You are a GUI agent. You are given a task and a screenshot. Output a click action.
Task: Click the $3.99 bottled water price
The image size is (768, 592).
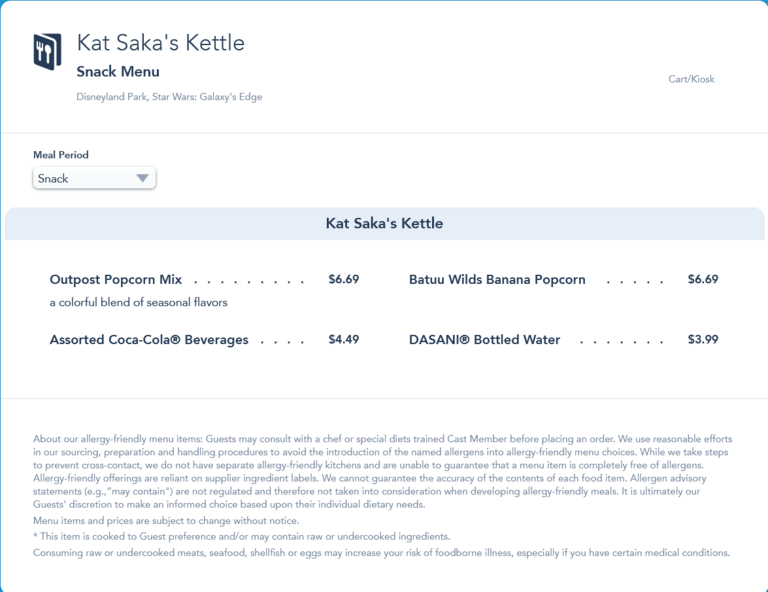[703, 340]
